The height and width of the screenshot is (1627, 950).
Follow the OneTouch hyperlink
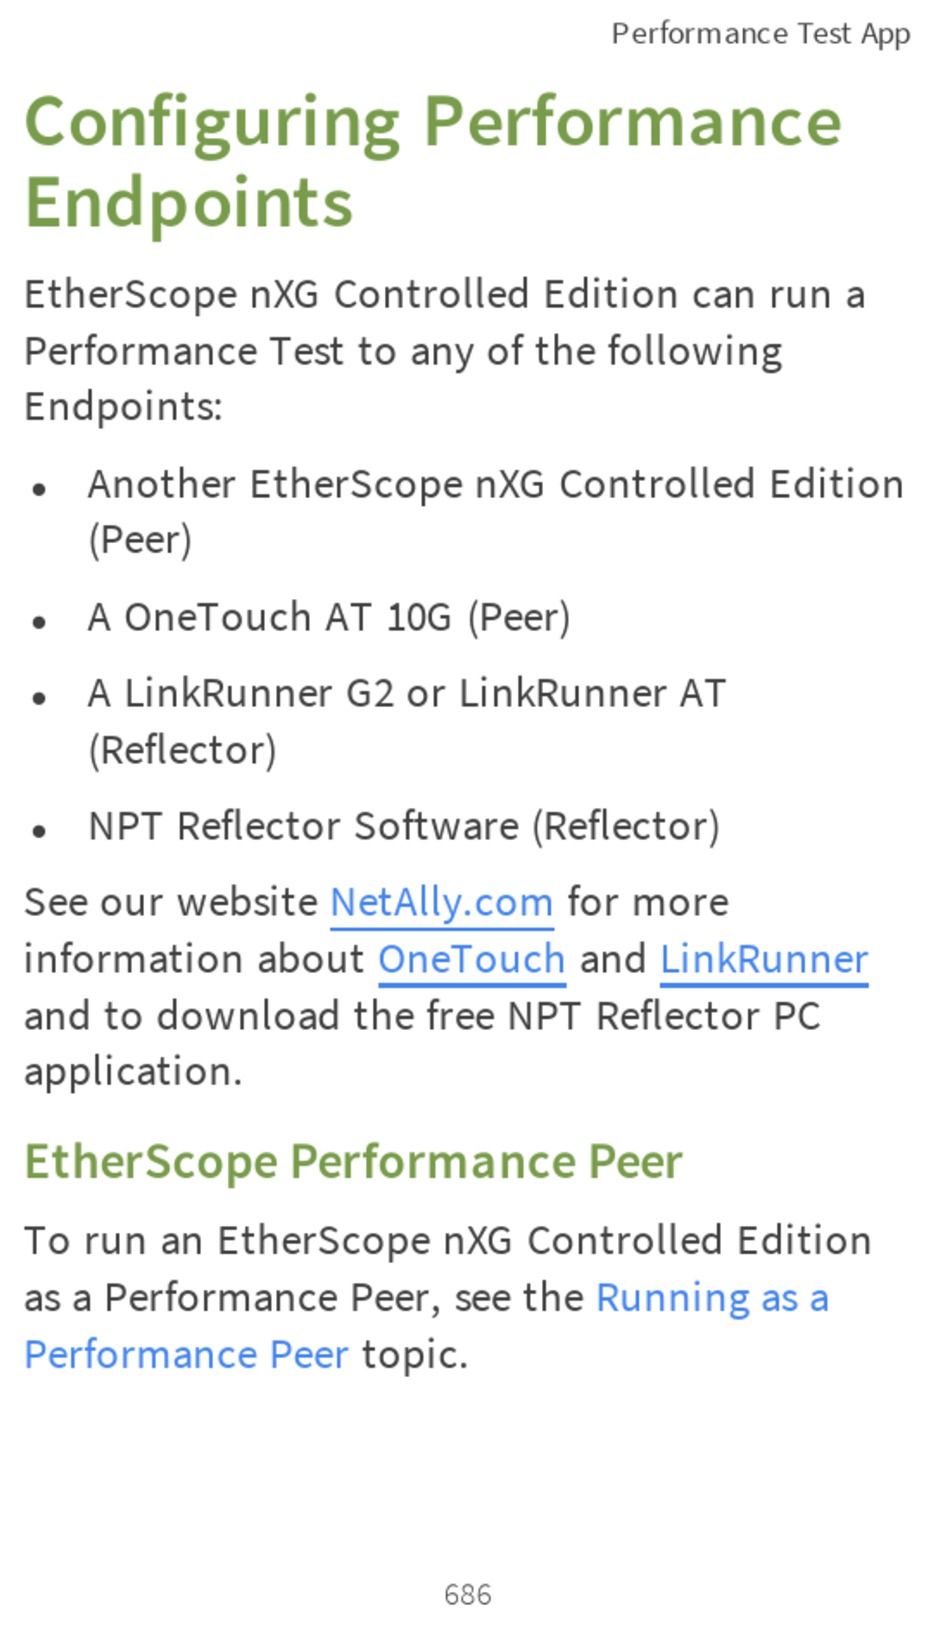[x=471, y=960]
